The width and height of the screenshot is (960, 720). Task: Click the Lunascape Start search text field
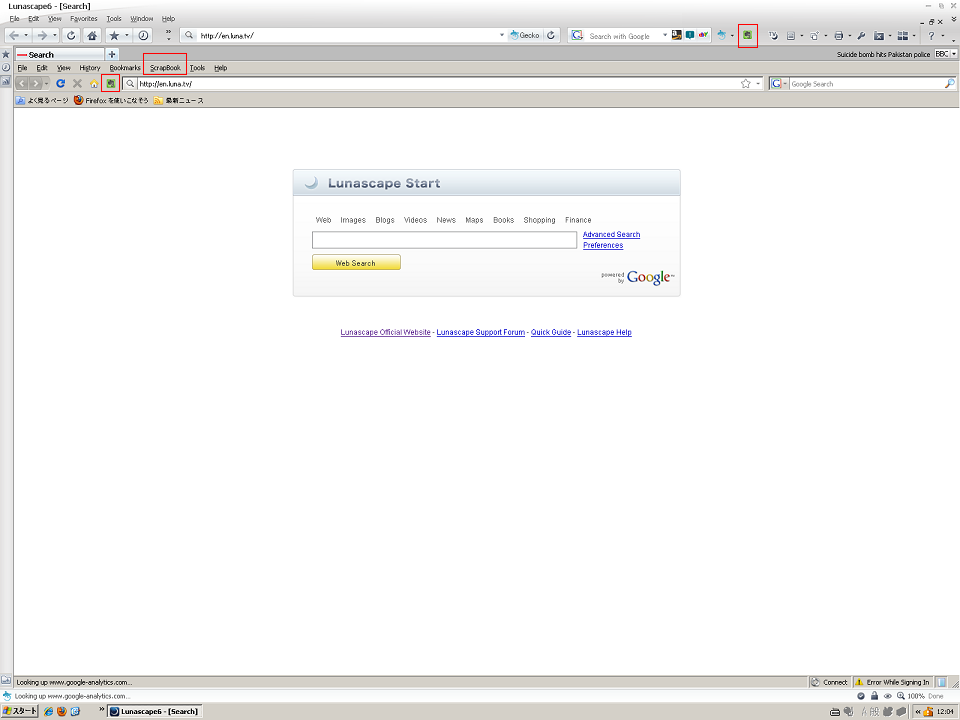[444, 240]
